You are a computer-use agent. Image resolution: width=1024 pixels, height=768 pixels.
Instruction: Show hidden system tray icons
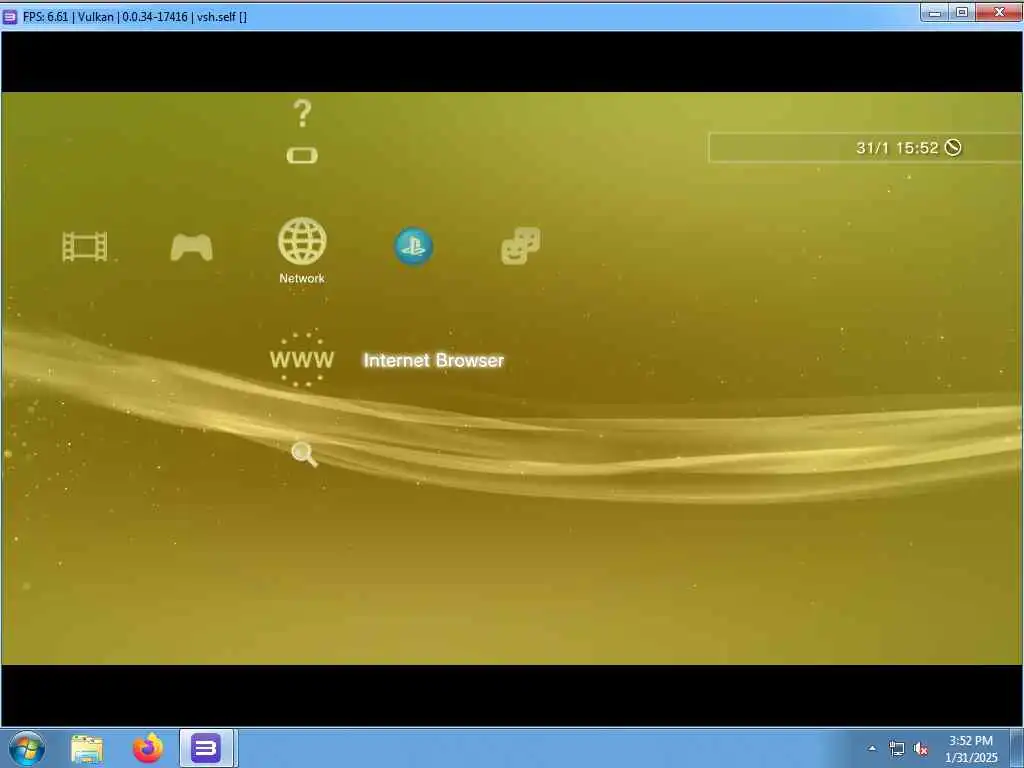coord(872,748)
